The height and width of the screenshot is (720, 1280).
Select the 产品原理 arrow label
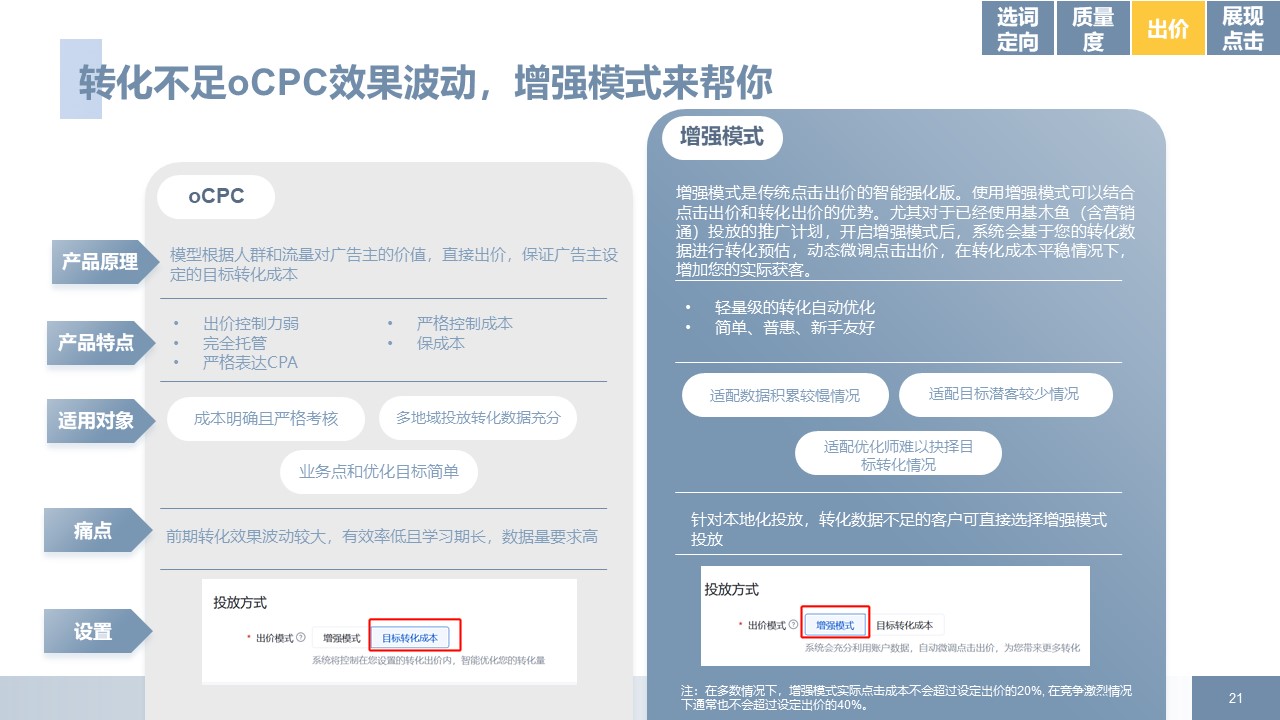click(x=104, y=263)
